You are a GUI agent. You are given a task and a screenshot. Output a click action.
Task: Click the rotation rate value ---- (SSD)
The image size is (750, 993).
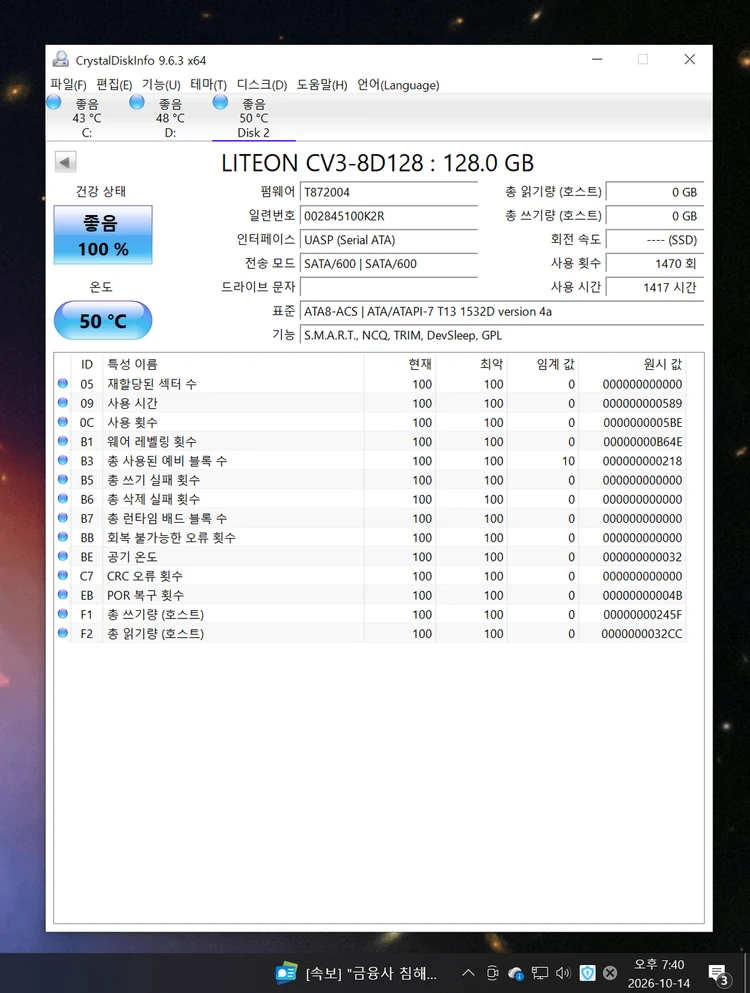pyautogui.click(x=655, y=240)
